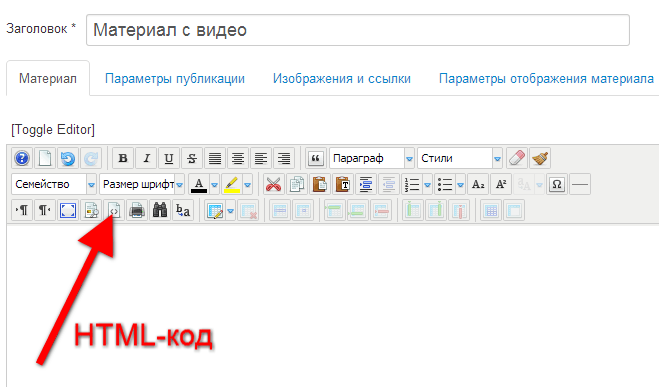This screenshot has width=659, height=387.
Task: Open the Replace text tool
Action: (182, 210)
